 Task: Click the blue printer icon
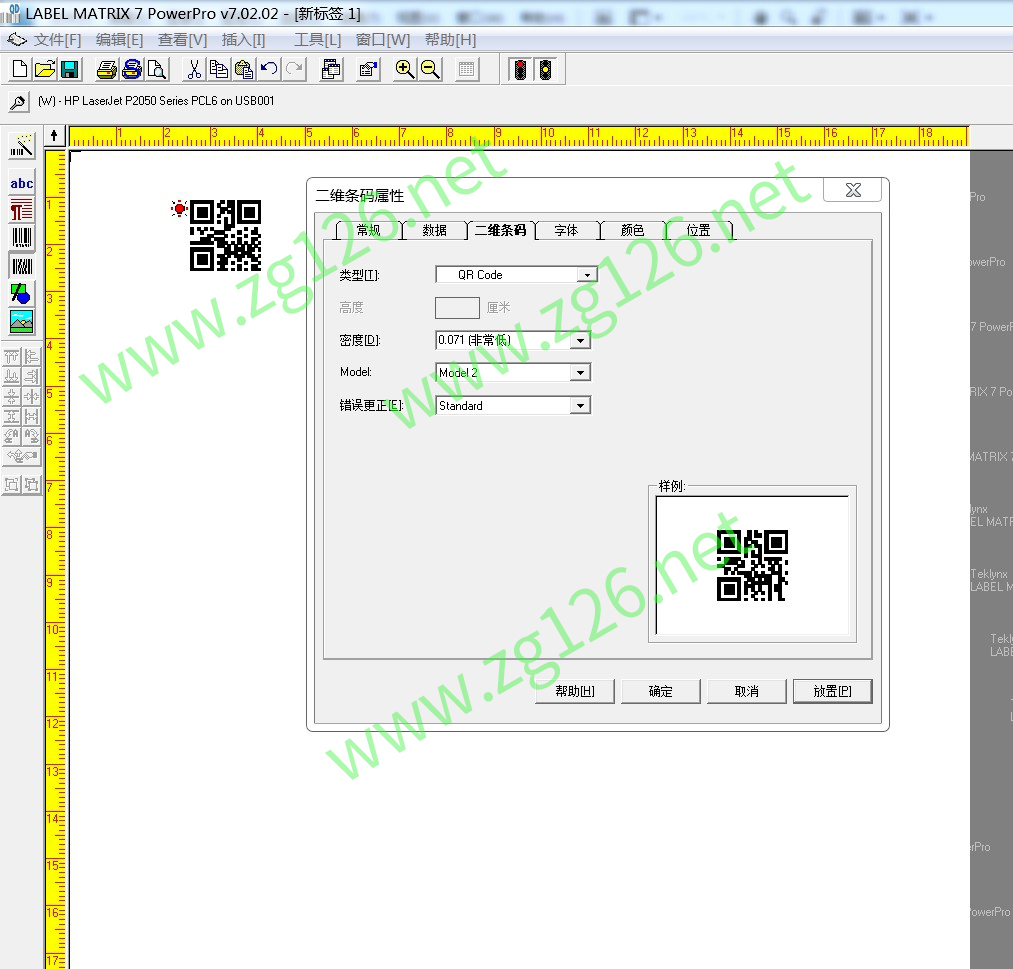pos(132,69)
